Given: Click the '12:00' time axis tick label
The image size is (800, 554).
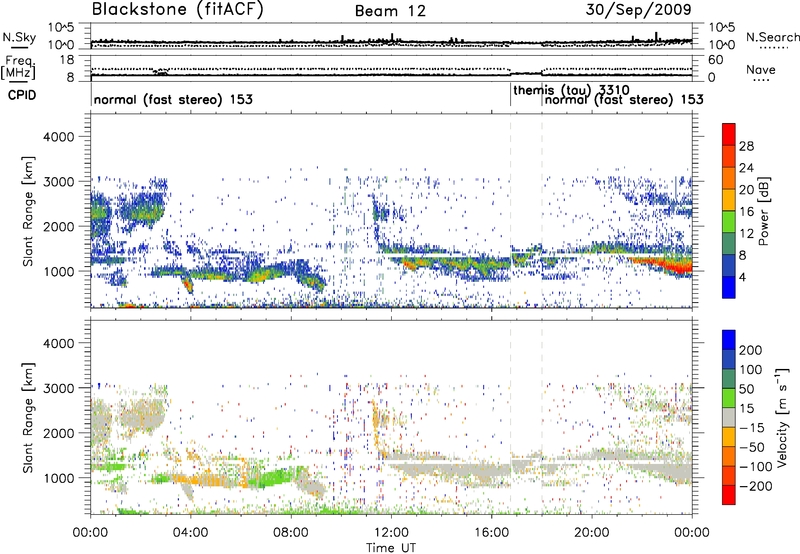Looking at the screenshot, I should pyautogui.click(x=391, y=533).
